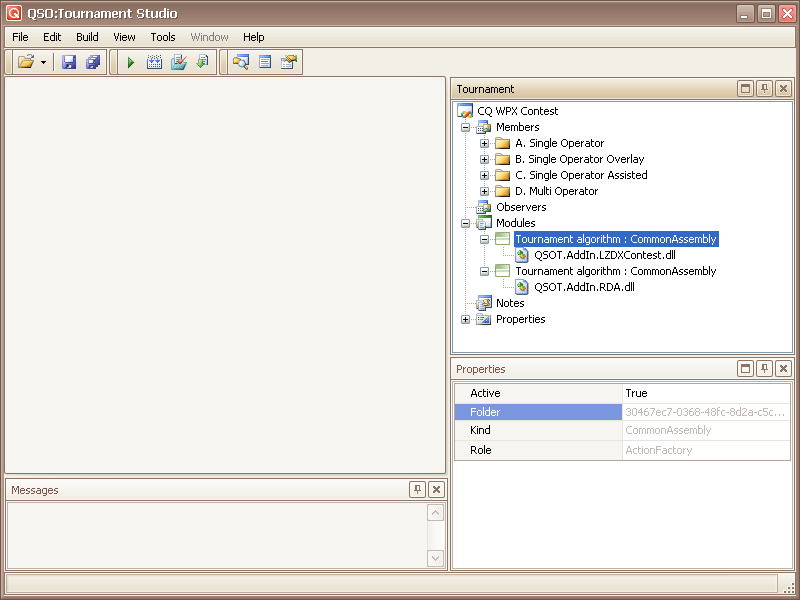The height and width of the screenshot is (600, 800).
Task: Expand the Properties tree node
Action: pyautogui.click(x=465, y=319)
